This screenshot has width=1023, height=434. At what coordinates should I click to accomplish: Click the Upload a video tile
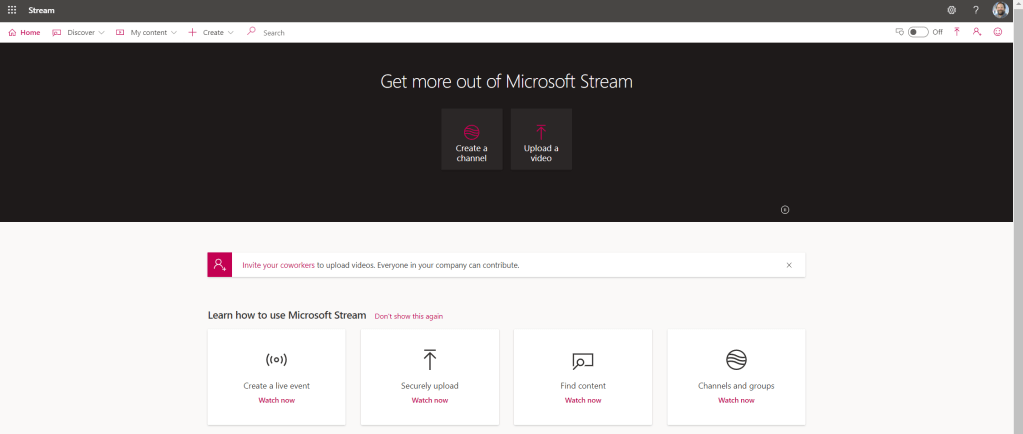541,139
